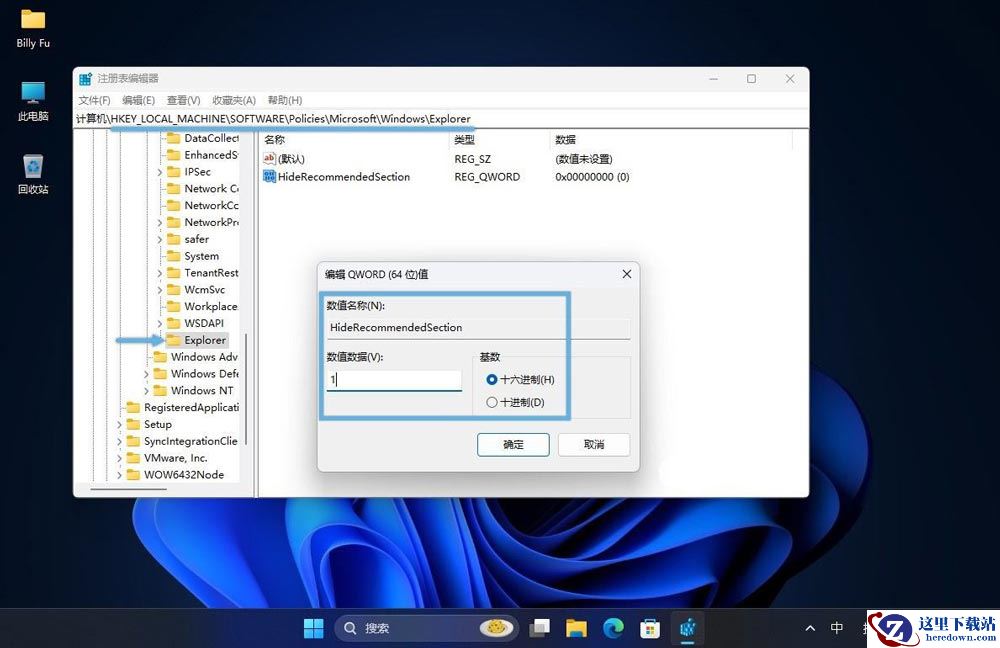Select the HideRecommendedSection QWORD value icon
This screenshot has width=1000, height=648.
tap(269, 177)
